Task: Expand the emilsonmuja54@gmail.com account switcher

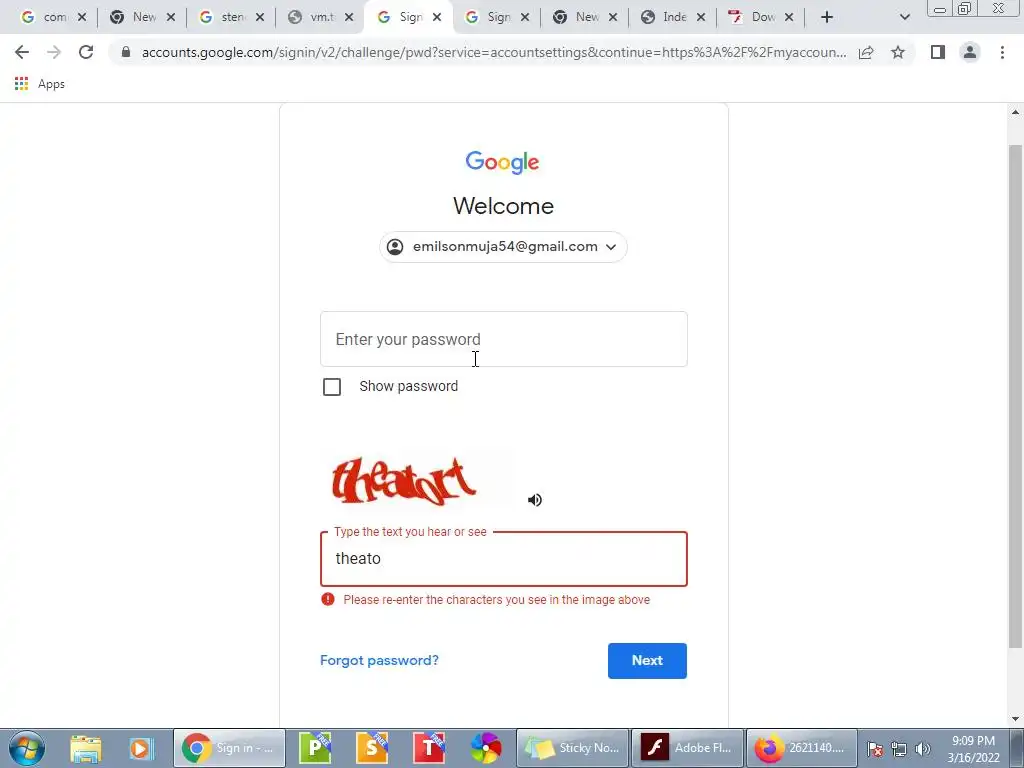Action: 504,247
